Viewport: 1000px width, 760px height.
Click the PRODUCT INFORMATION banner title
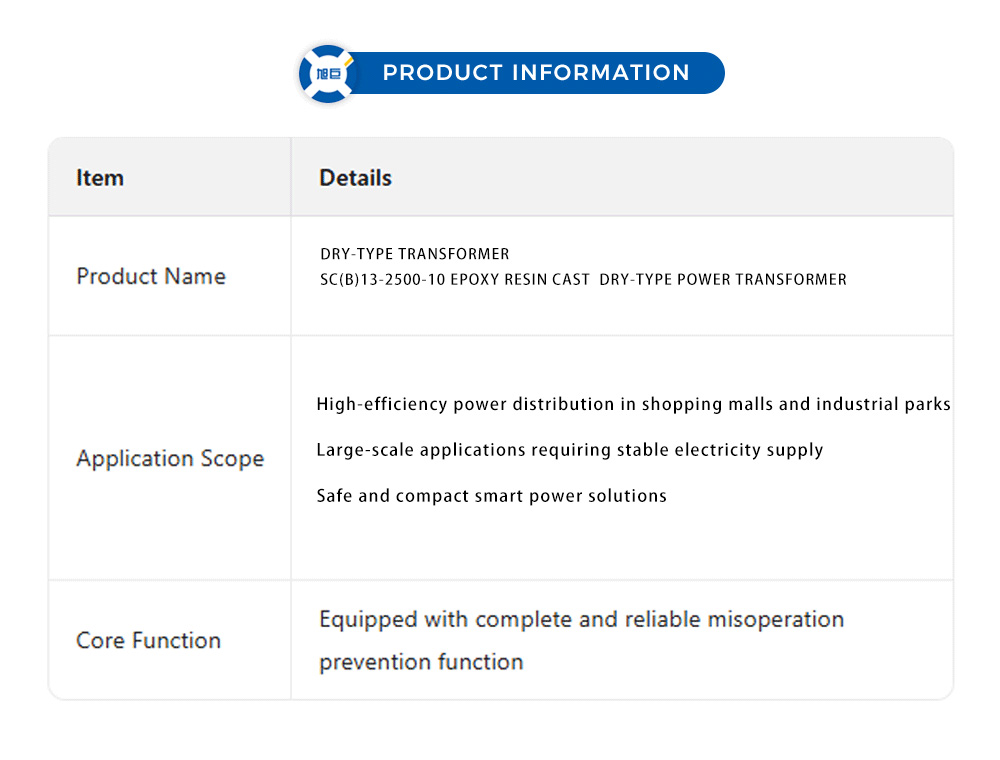[x=536, y=73]
